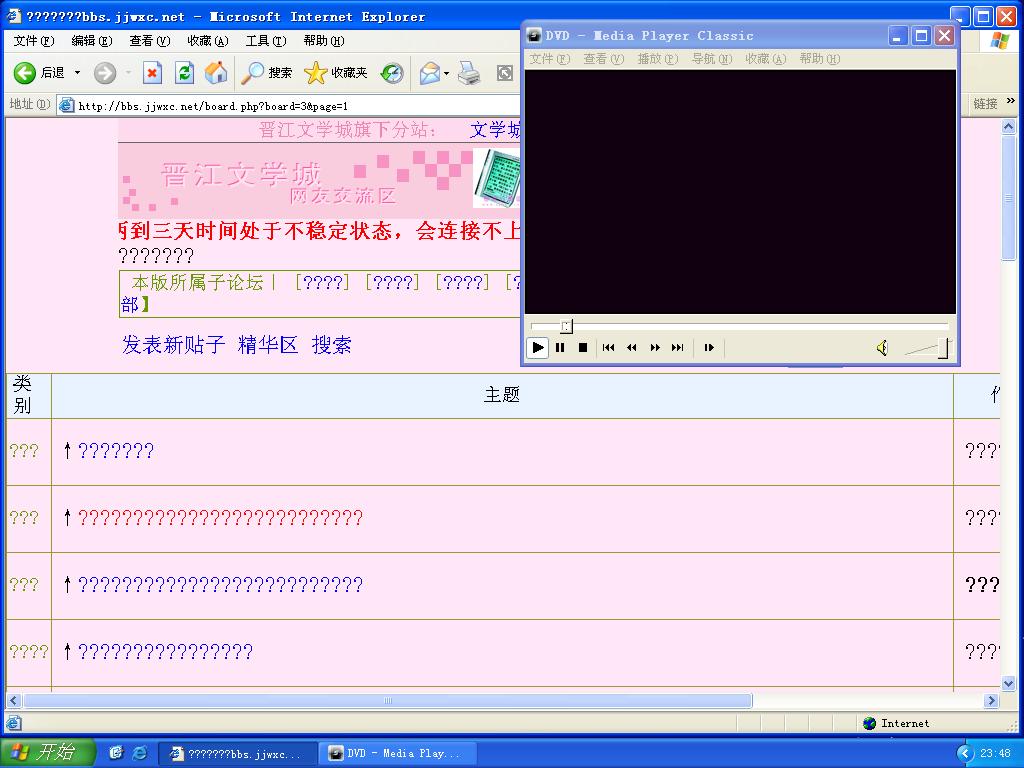
Task: Open IE 文件(F) menu
Action: (34, 40)
